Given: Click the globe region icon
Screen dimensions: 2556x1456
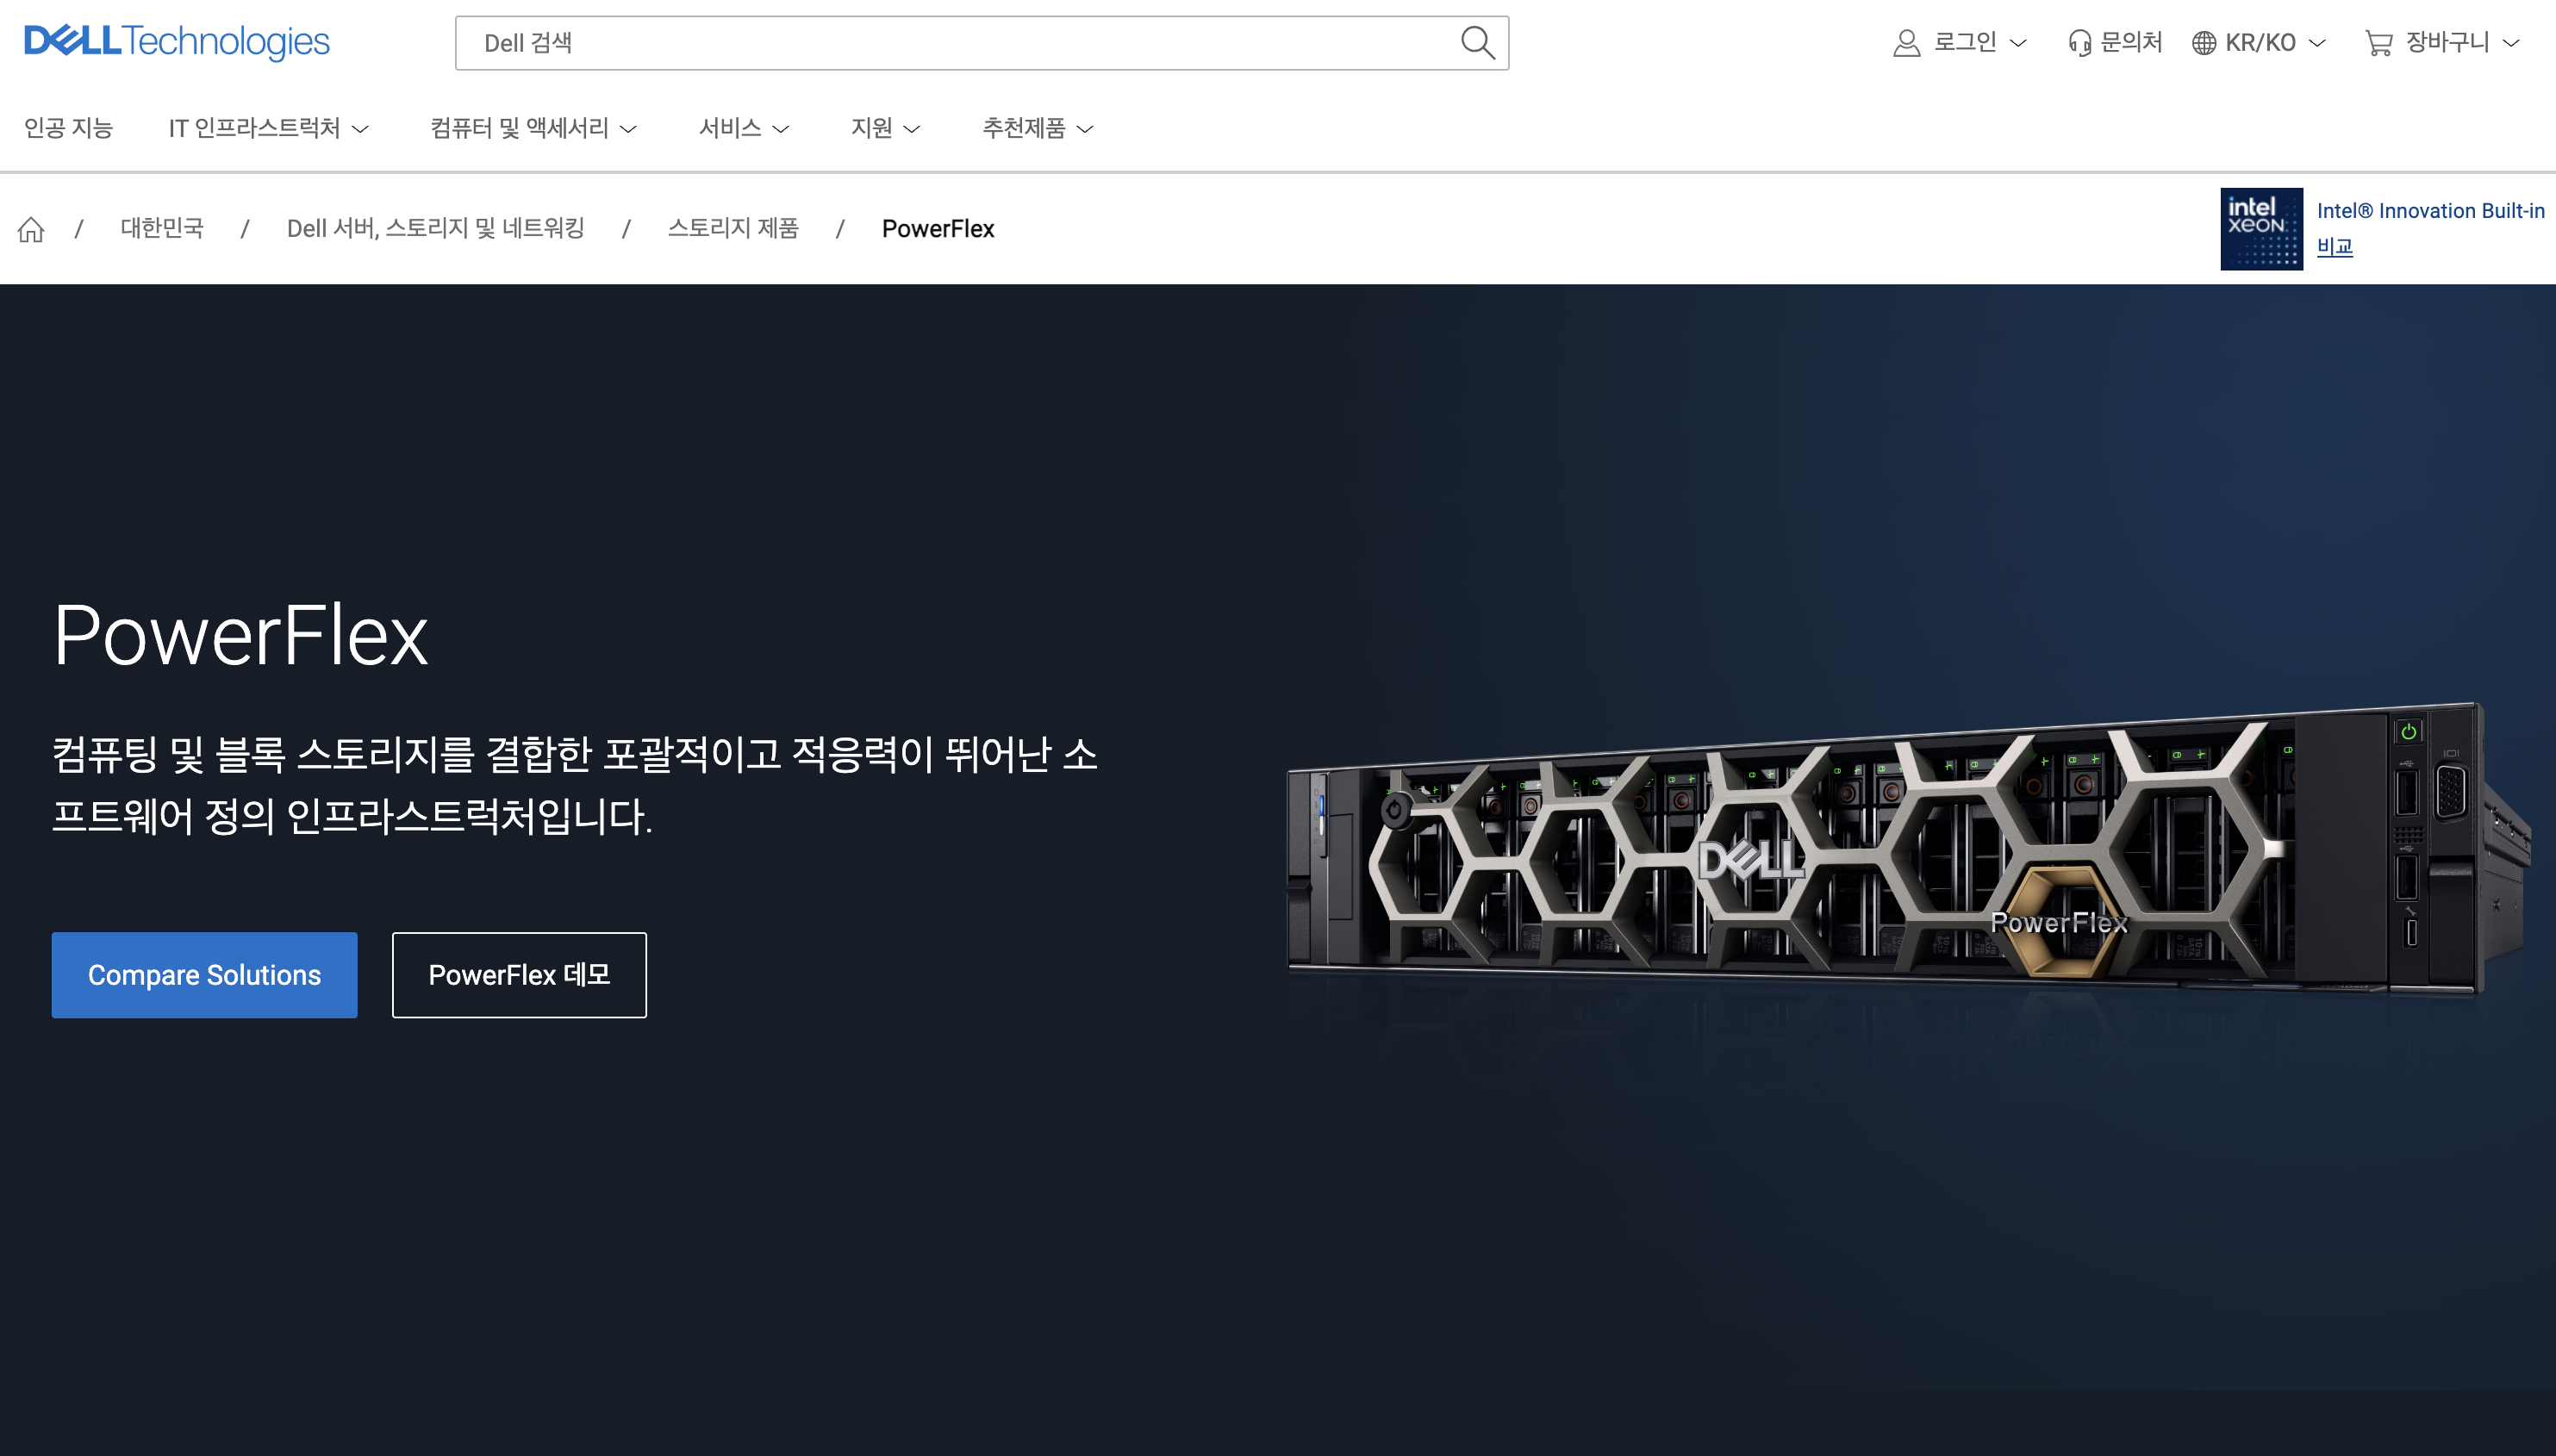Looking at the screenshot, I should point(2203,43).
